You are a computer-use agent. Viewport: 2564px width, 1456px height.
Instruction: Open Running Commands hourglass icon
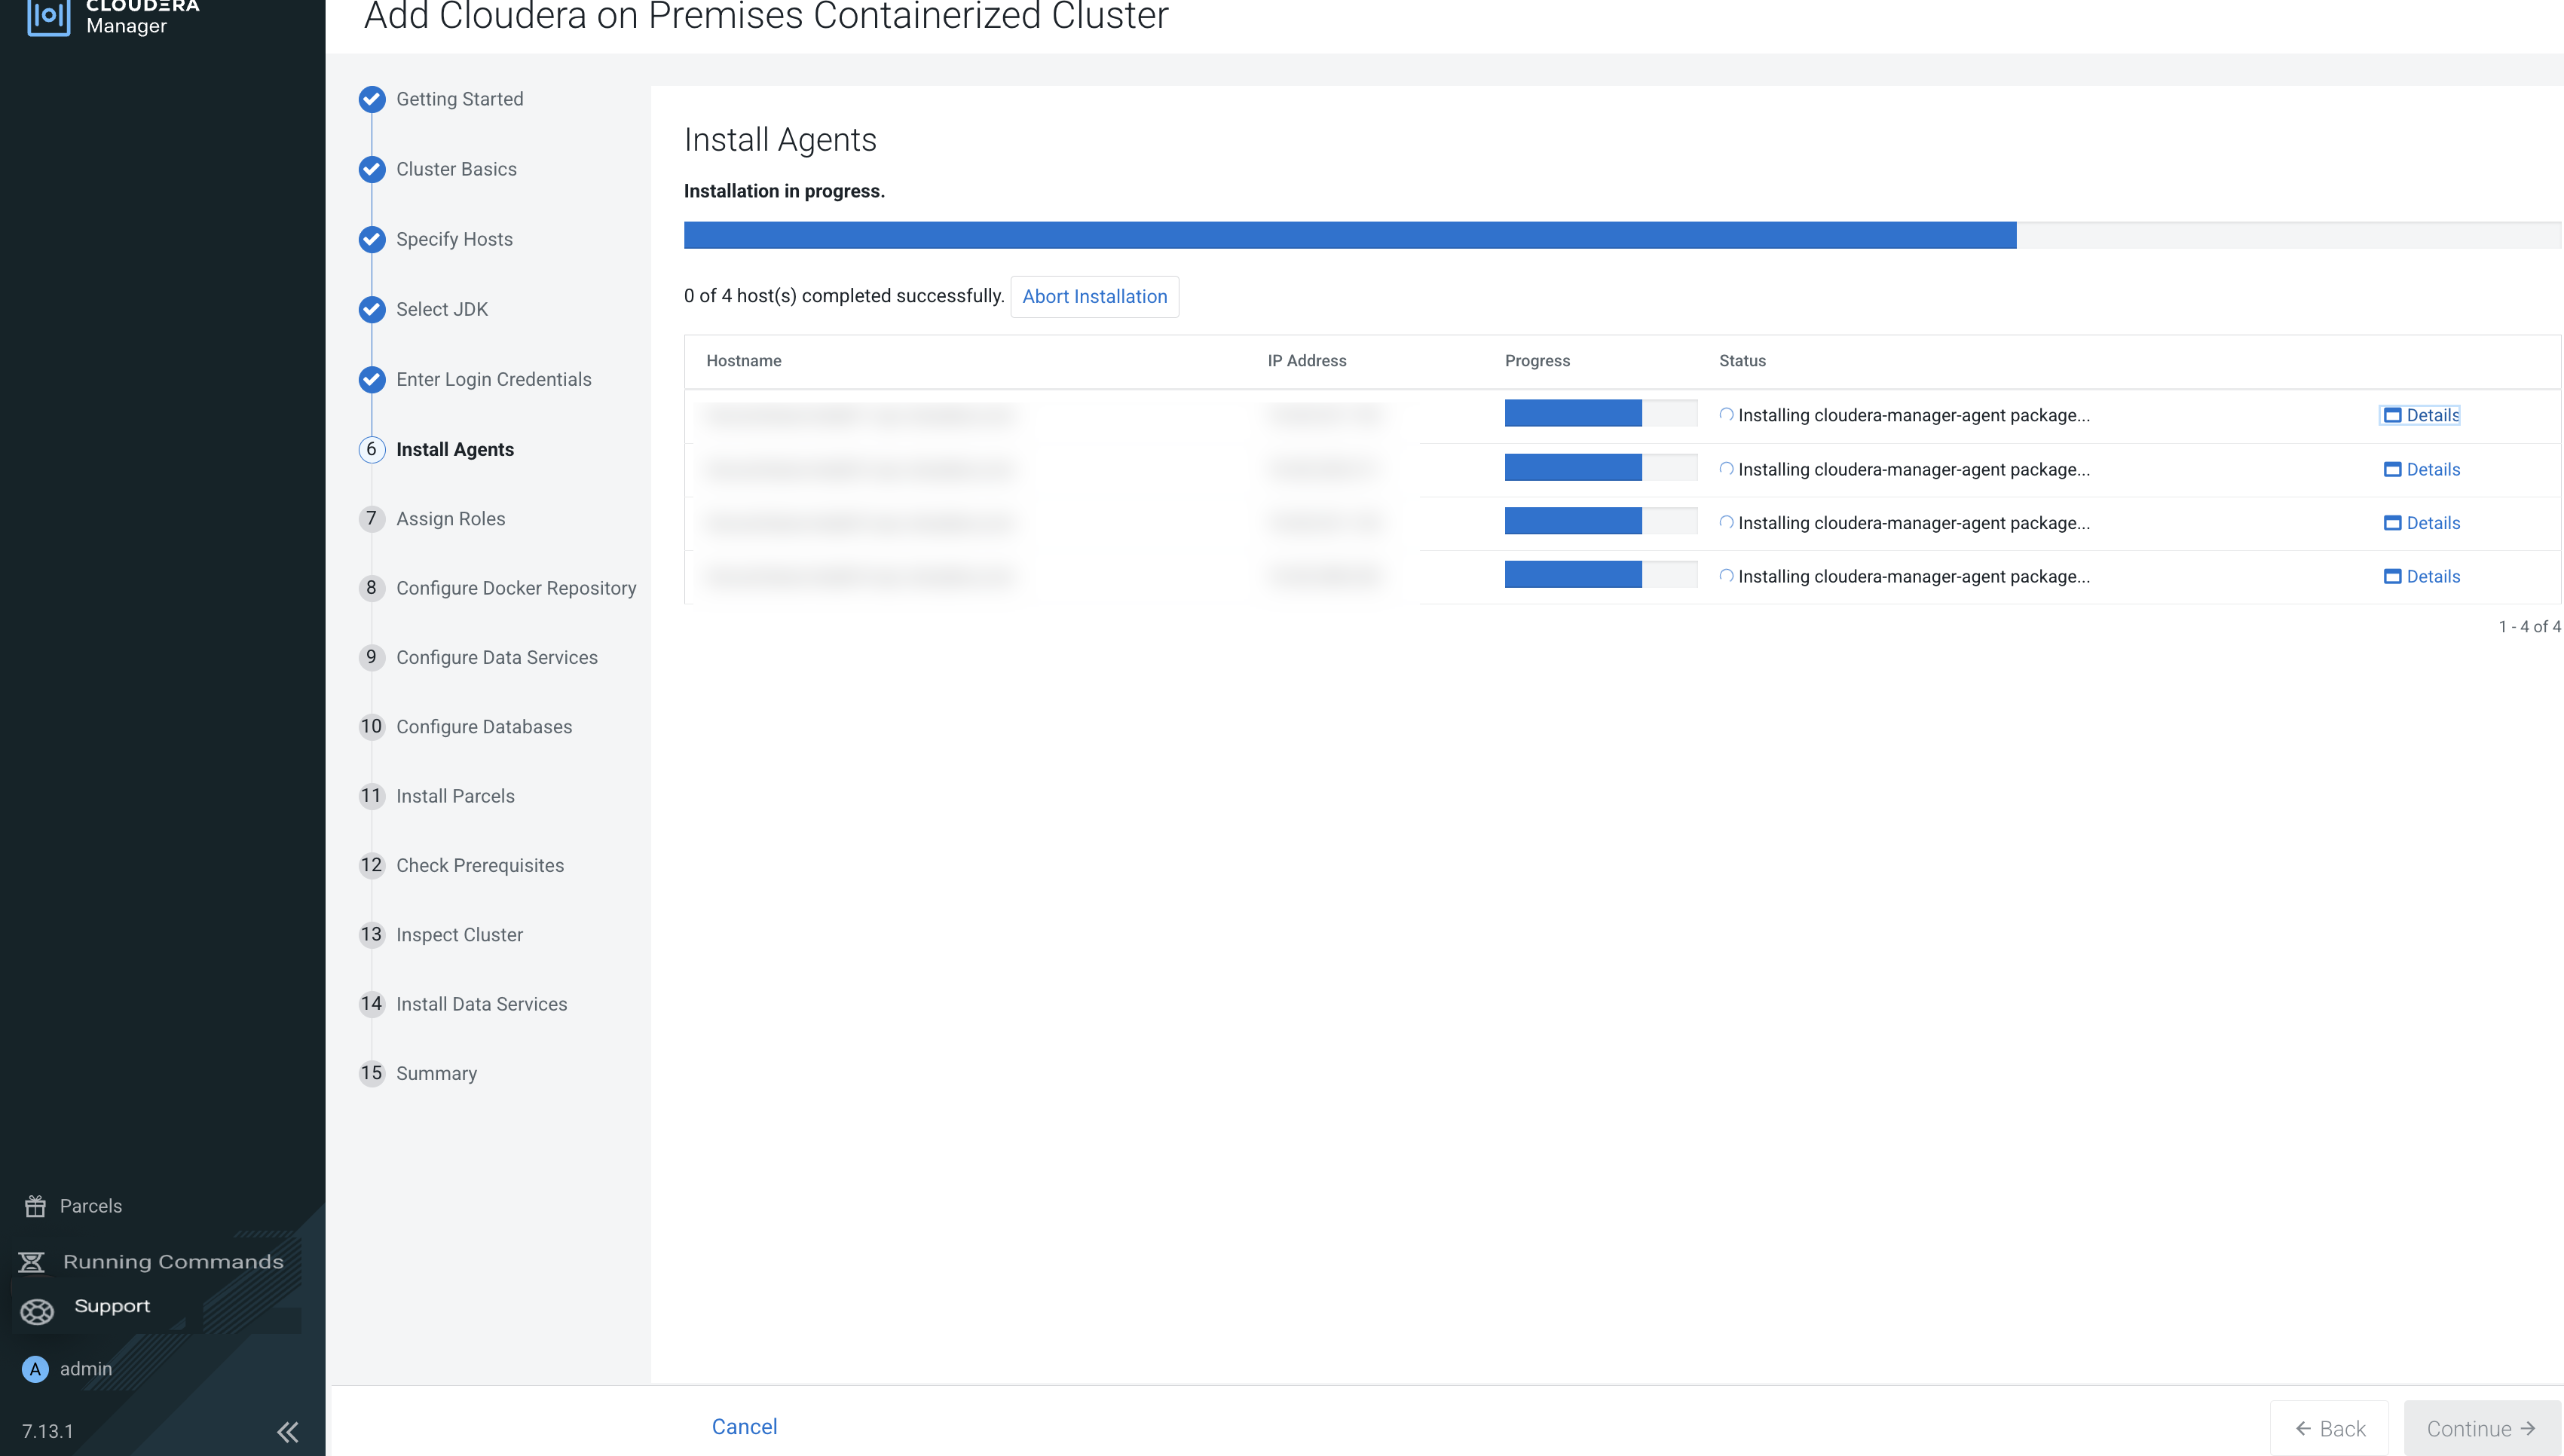(x=32, y=1262)
